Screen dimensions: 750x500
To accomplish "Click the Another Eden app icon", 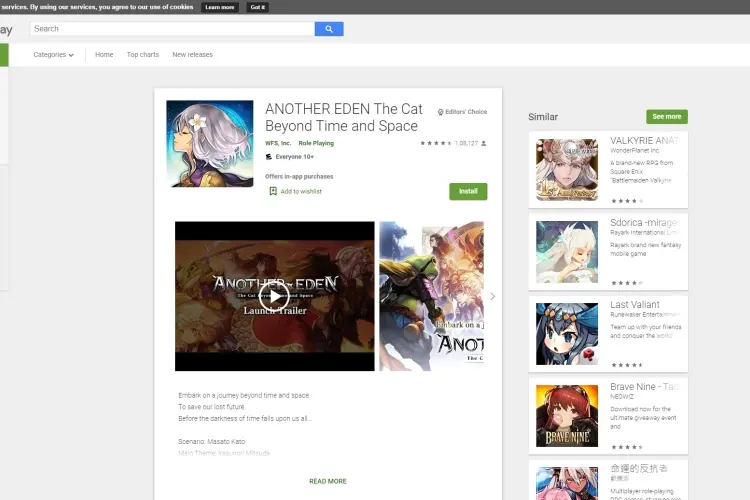I will click(210, 144).
